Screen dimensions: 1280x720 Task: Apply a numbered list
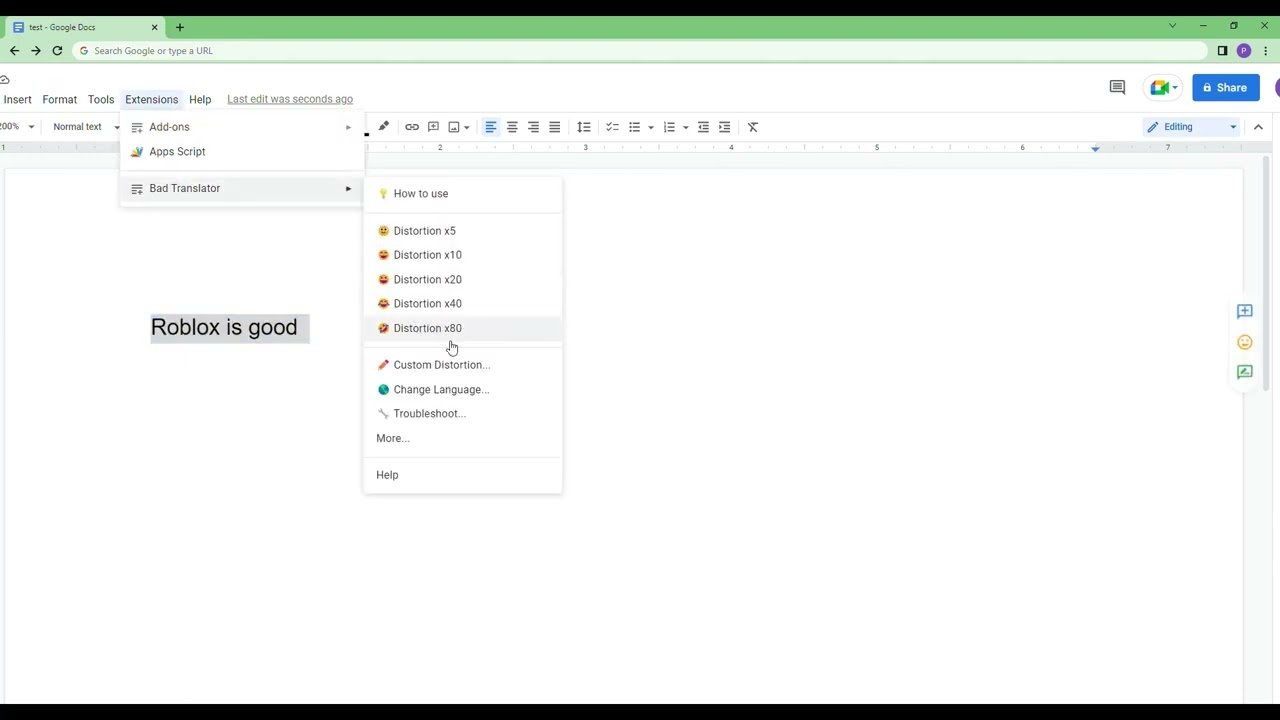[669, 127]
